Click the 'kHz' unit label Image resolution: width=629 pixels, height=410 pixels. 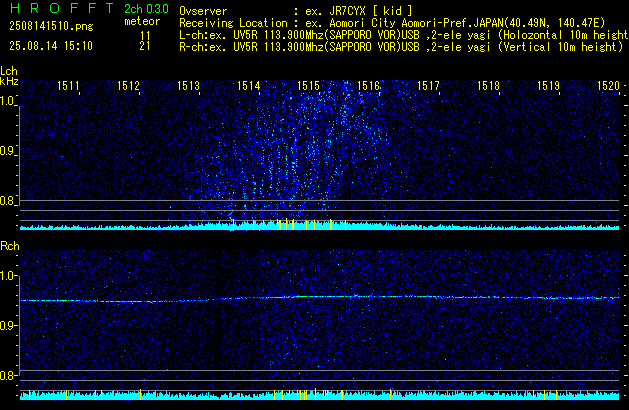coord(9,81)
